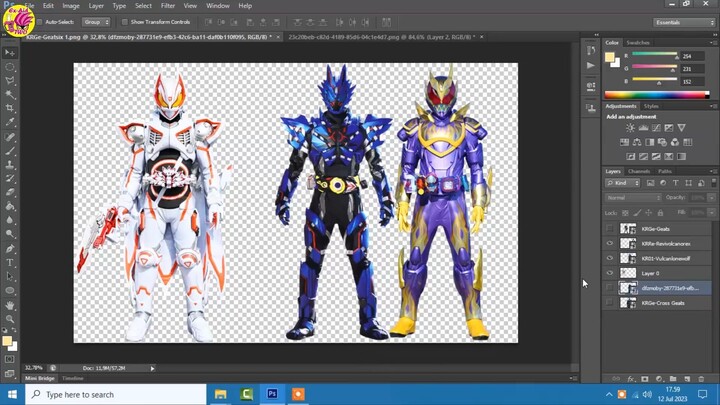Open the layer filter Kind dropdown
Viewport: 720px width, 405px height.
(623, 183)
